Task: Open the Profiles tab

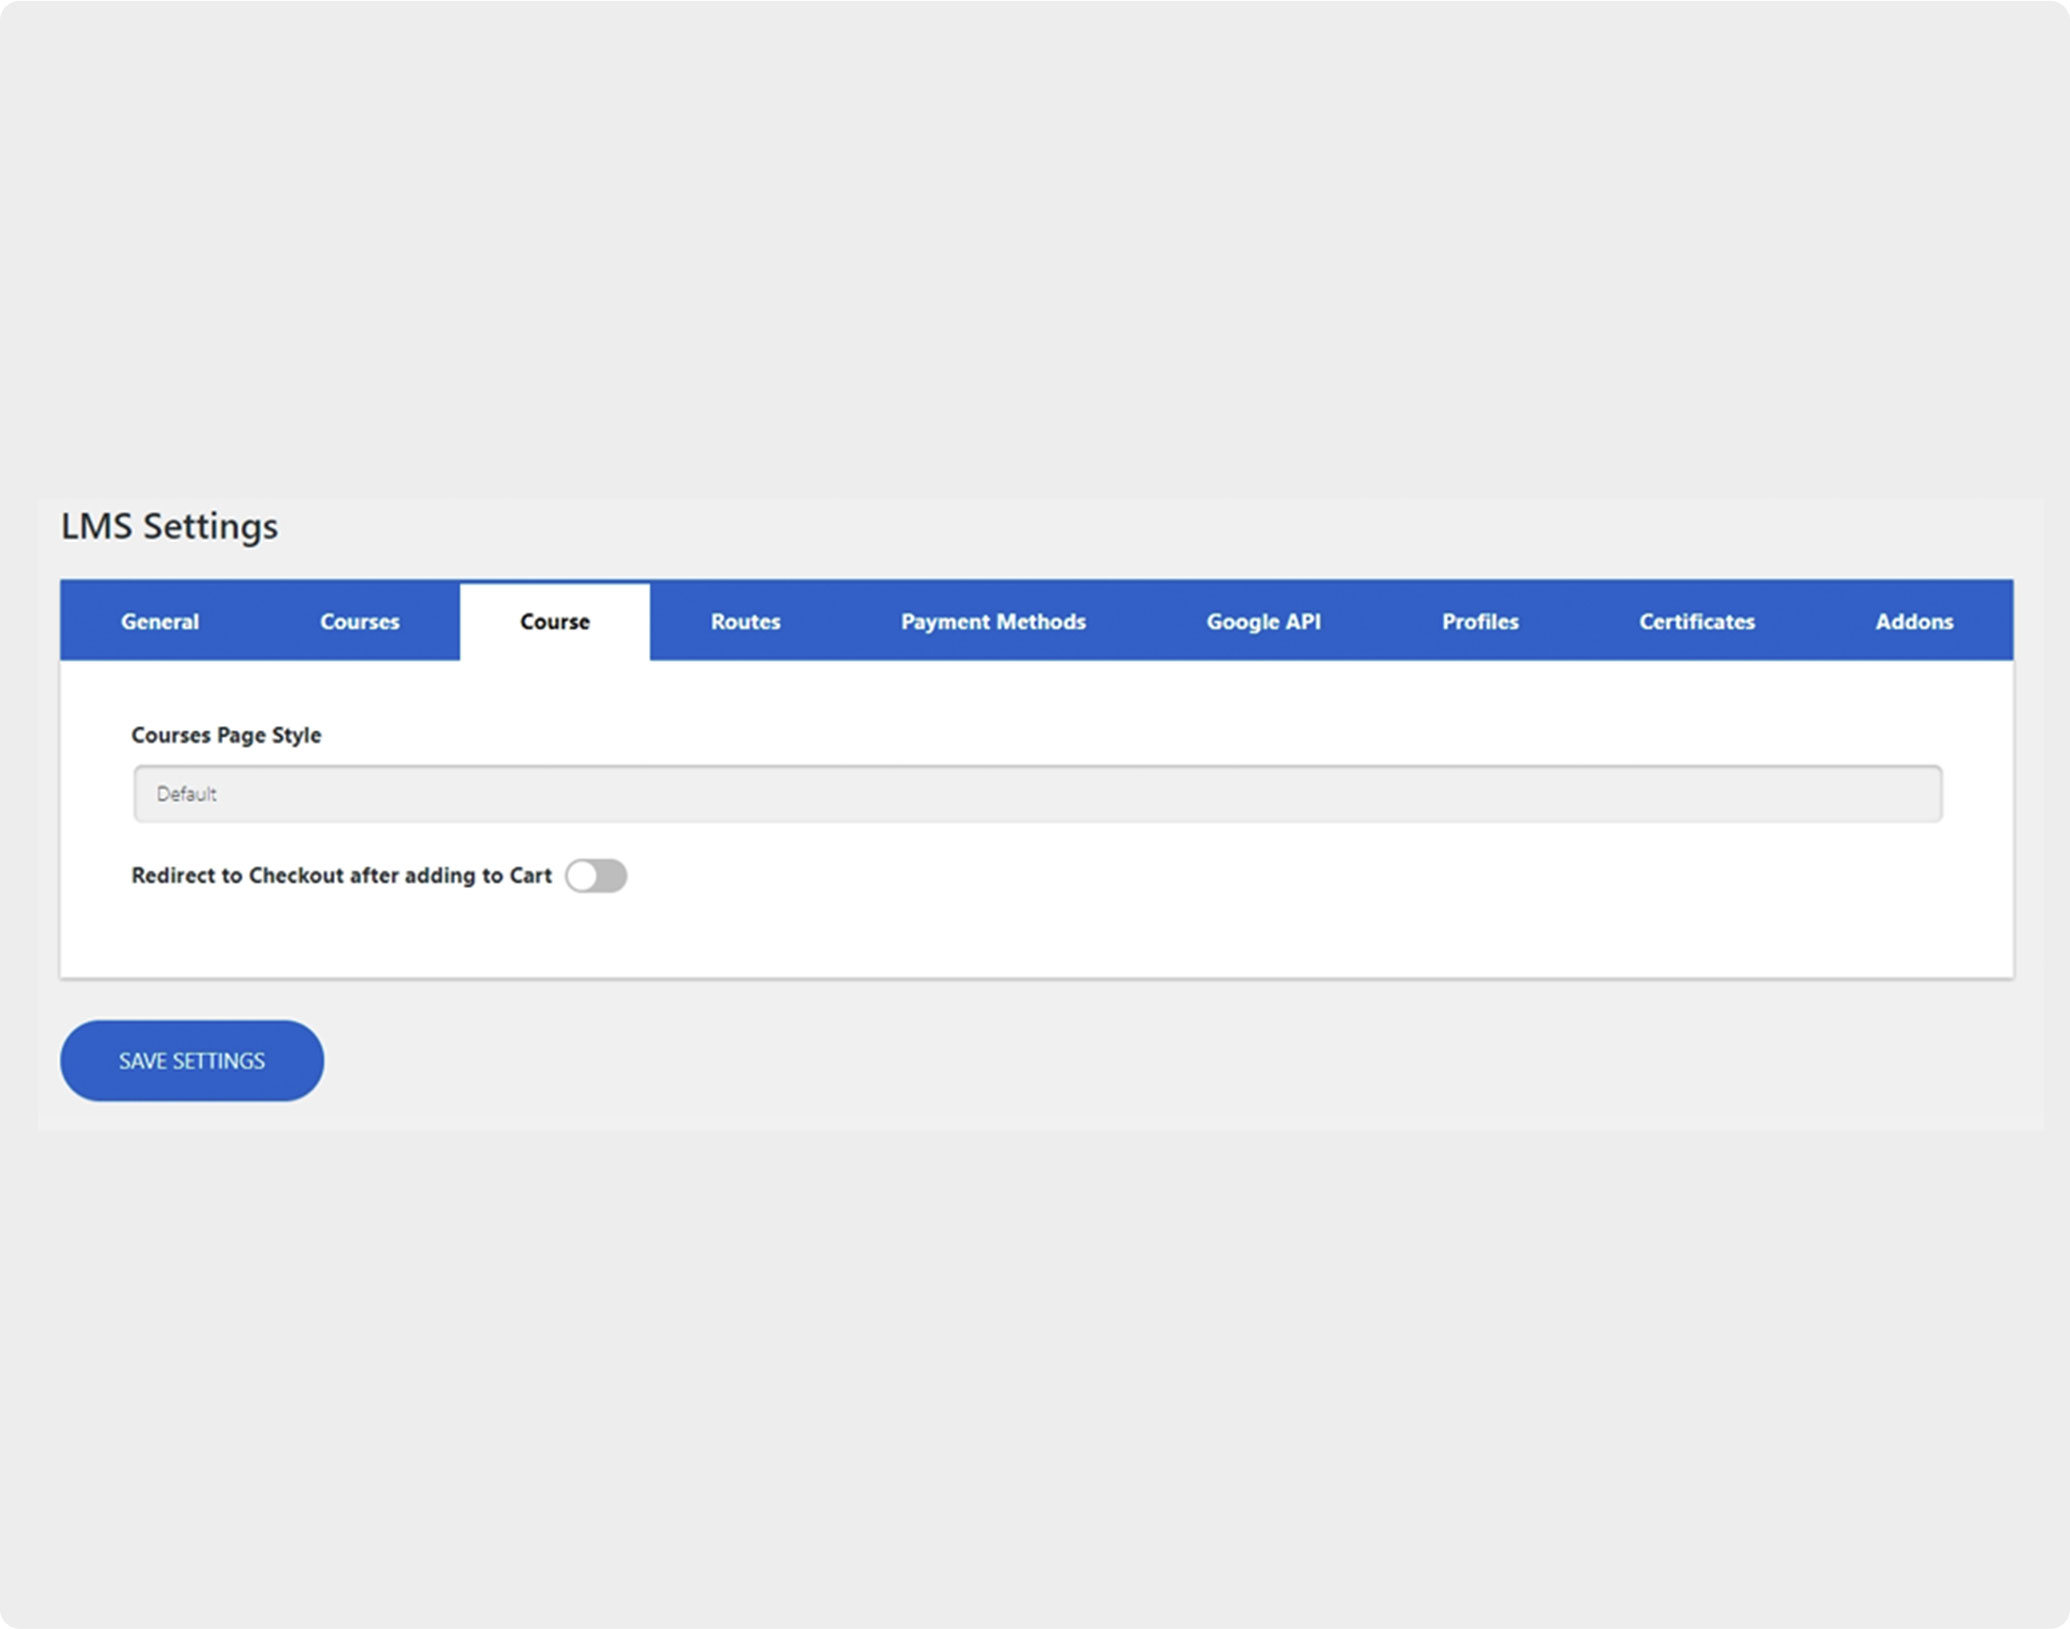Action: 1479,621
